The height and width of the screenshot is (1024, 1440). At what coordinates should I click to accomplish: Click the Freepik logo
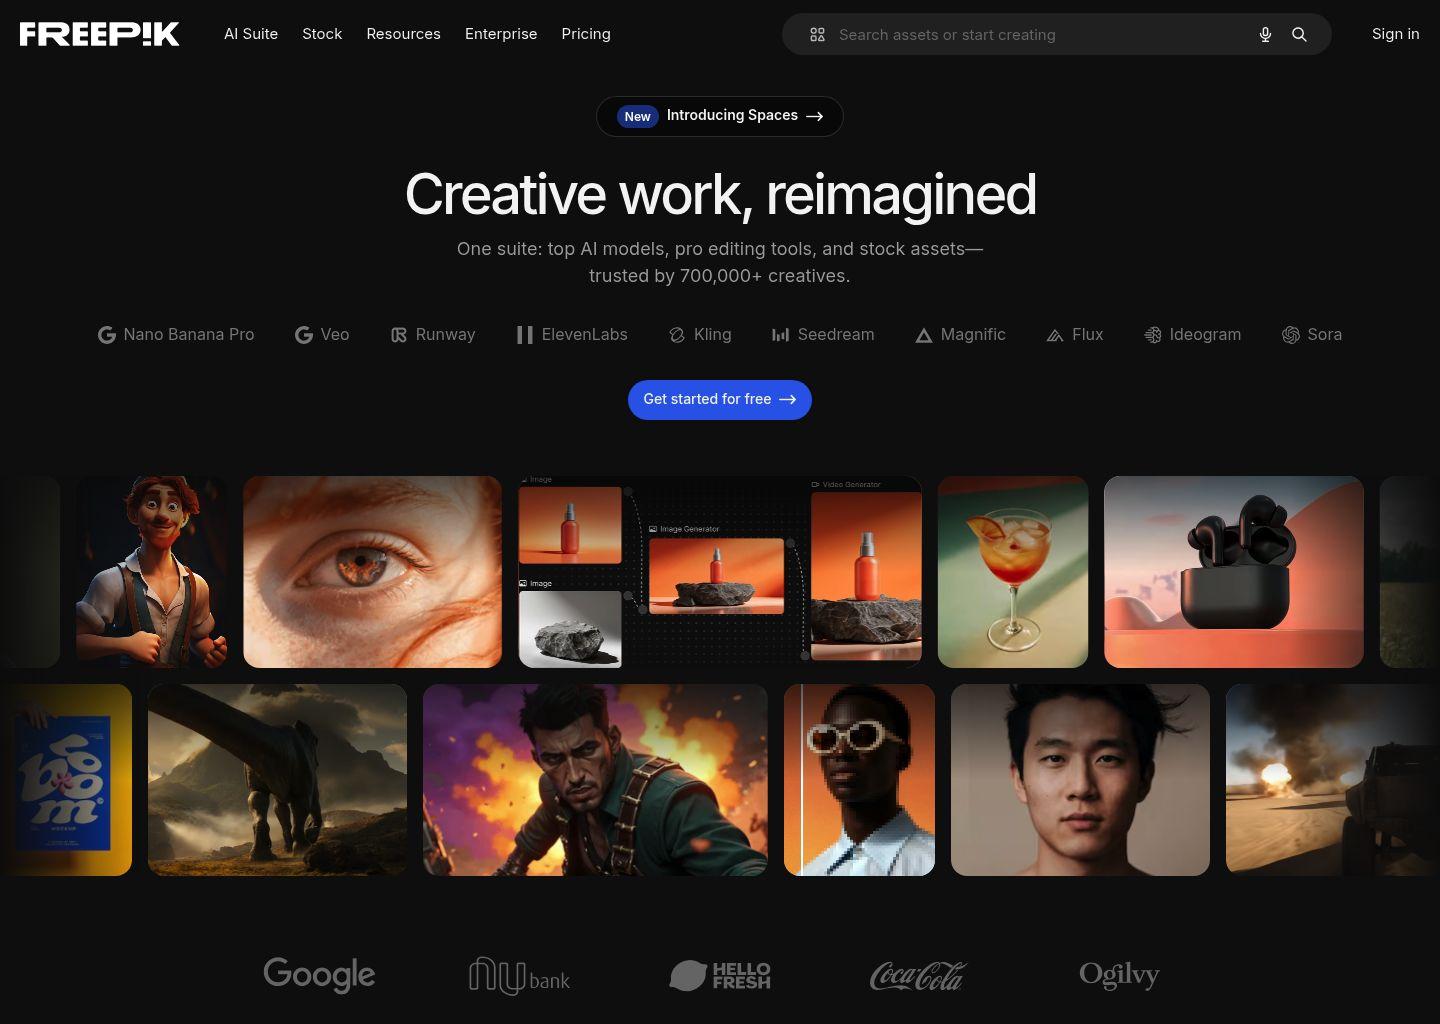click(x=99, y=33)
